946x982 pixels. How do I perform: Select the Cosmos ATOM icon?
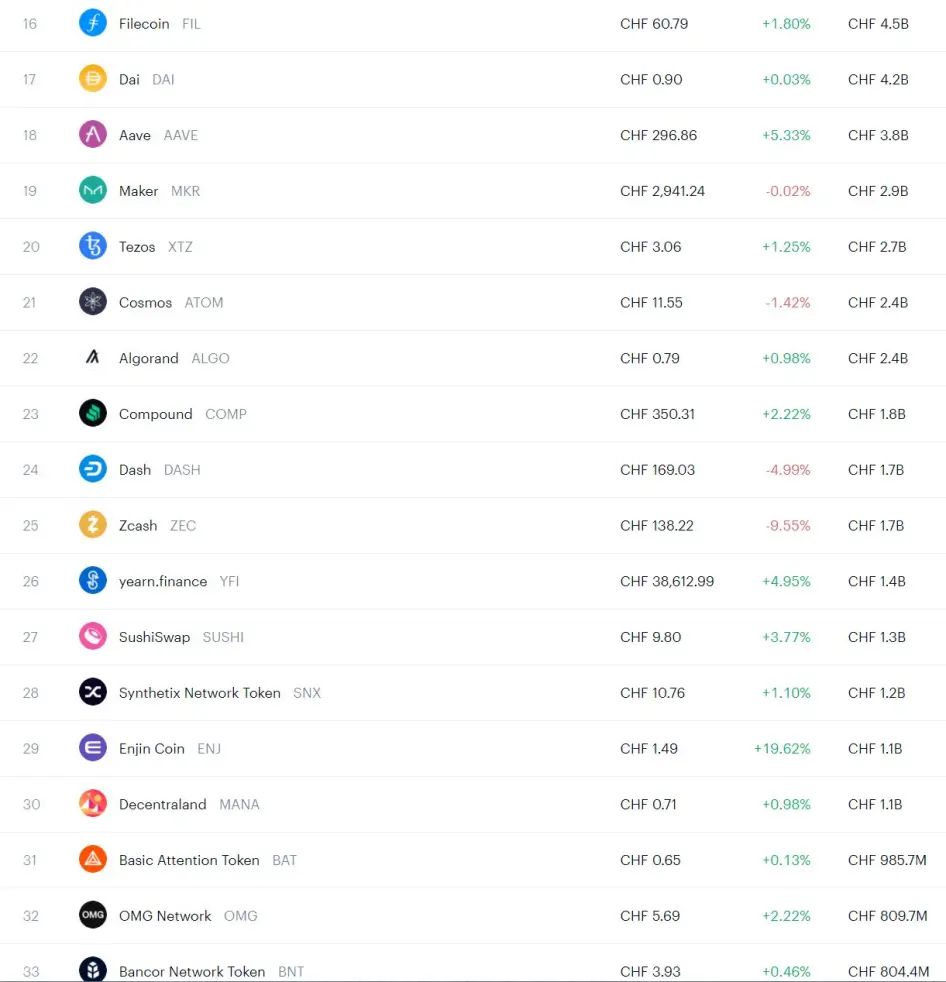tap(93, 302)
